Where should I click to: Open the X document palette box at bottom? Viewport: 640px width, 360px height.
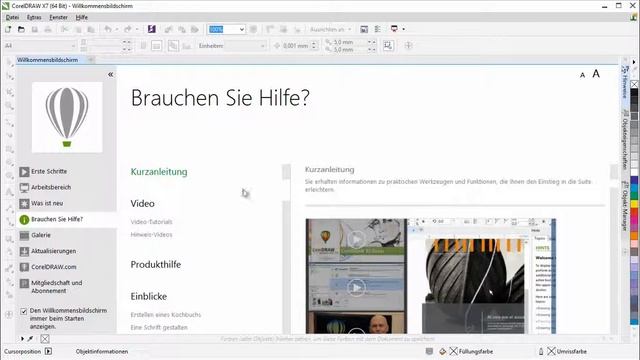coord(45,339)
